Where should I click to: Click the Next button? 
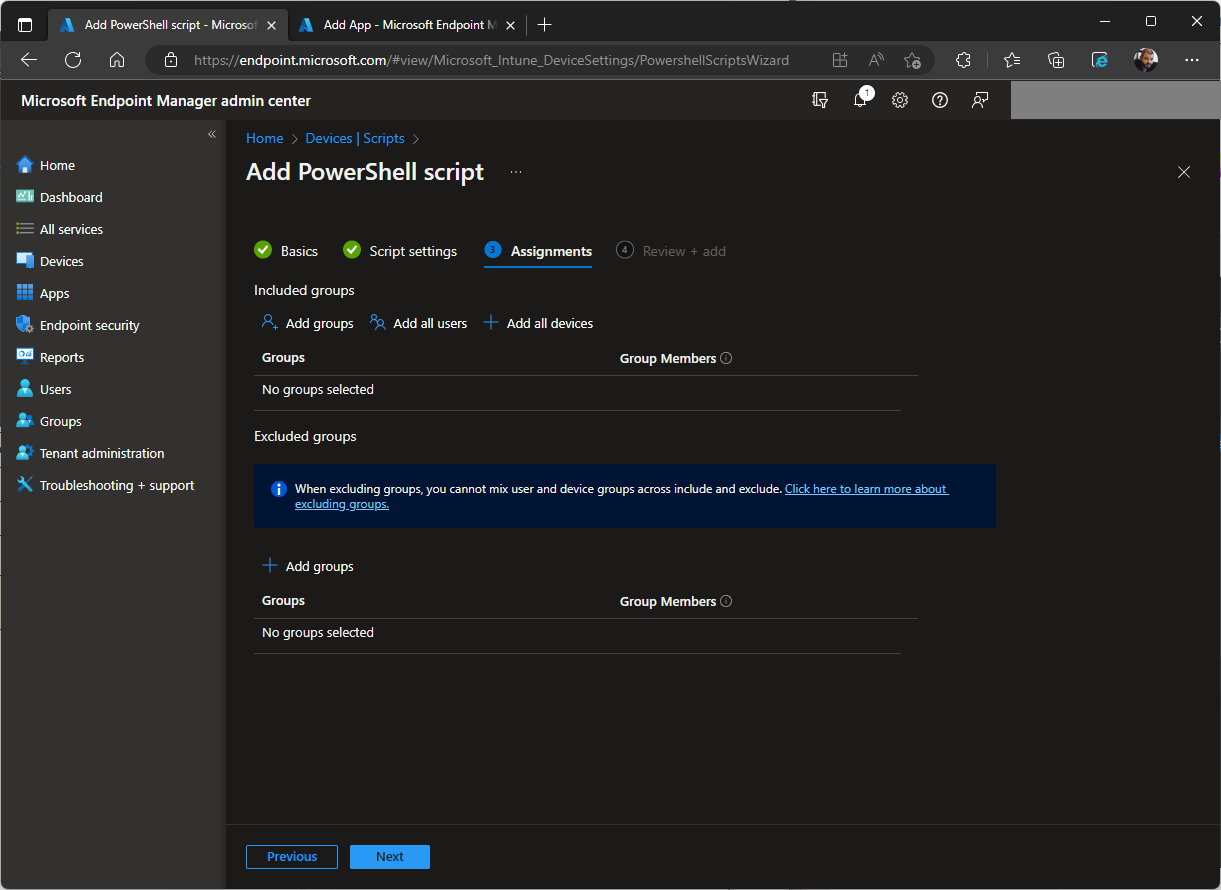coord(390,857)
